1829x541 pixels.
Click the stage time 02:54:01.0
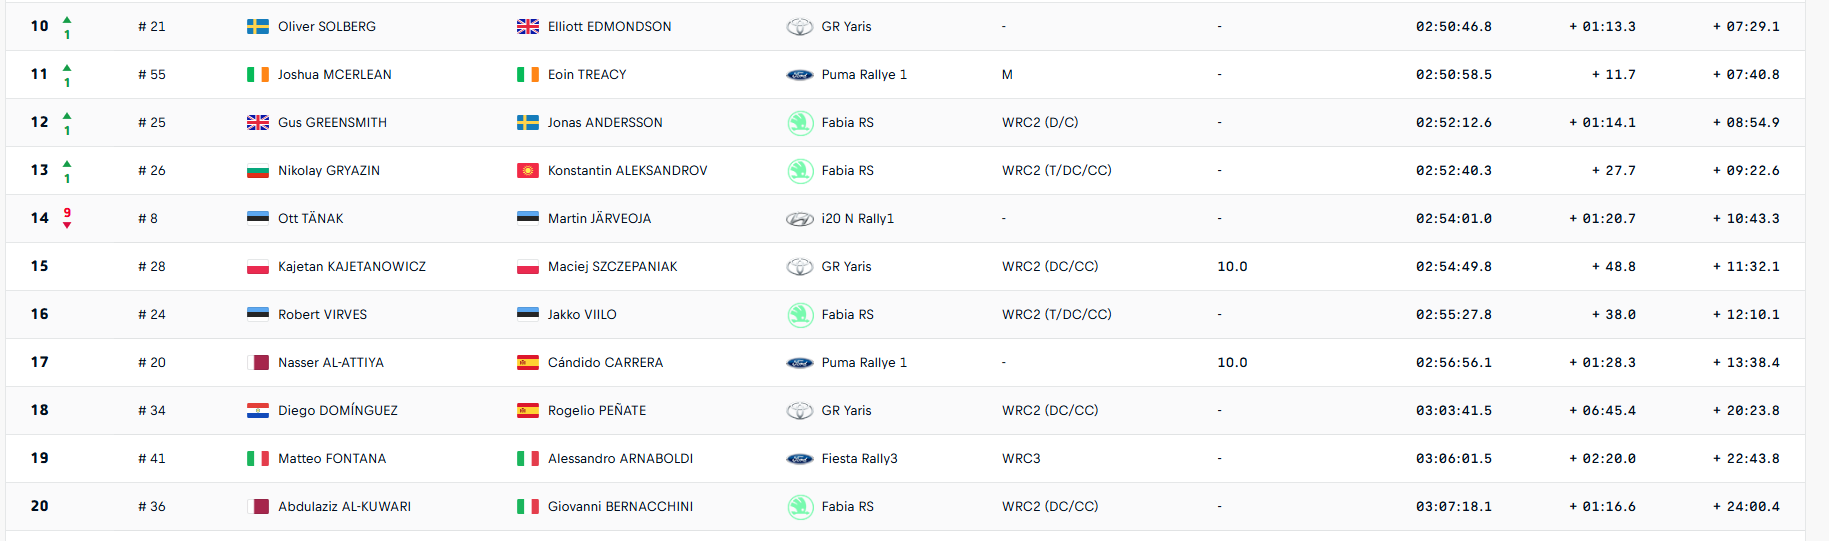[1453, 219]
